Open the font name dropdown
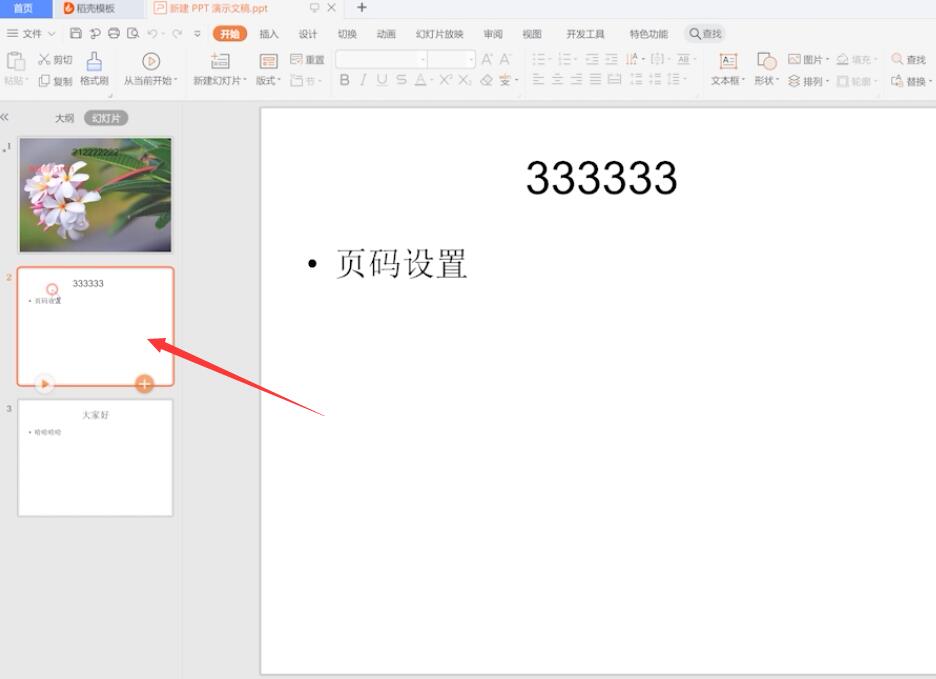 (423, 59)
